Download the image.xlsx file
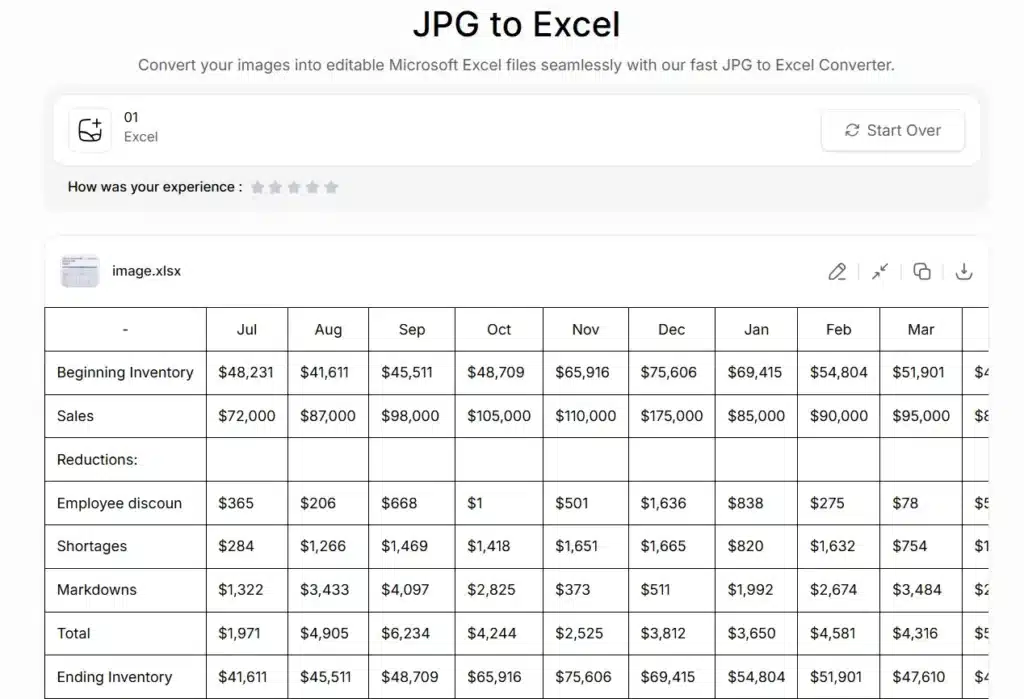Viewport: 1024px width, 699px height. 964,271
